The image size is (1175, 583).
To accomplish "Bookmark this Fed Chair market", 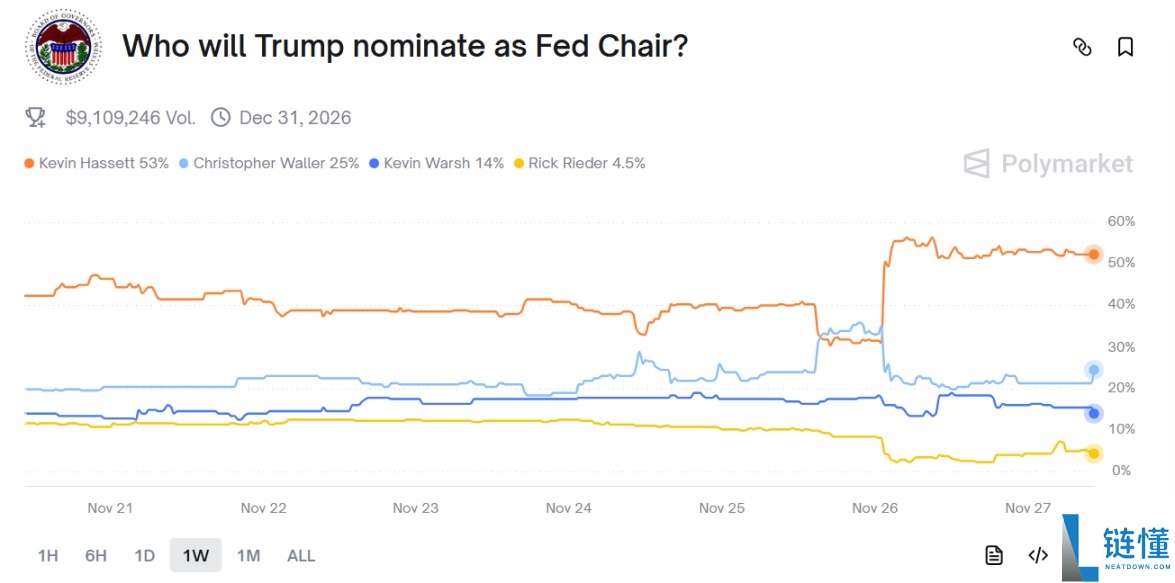I will click(1125, 47).
